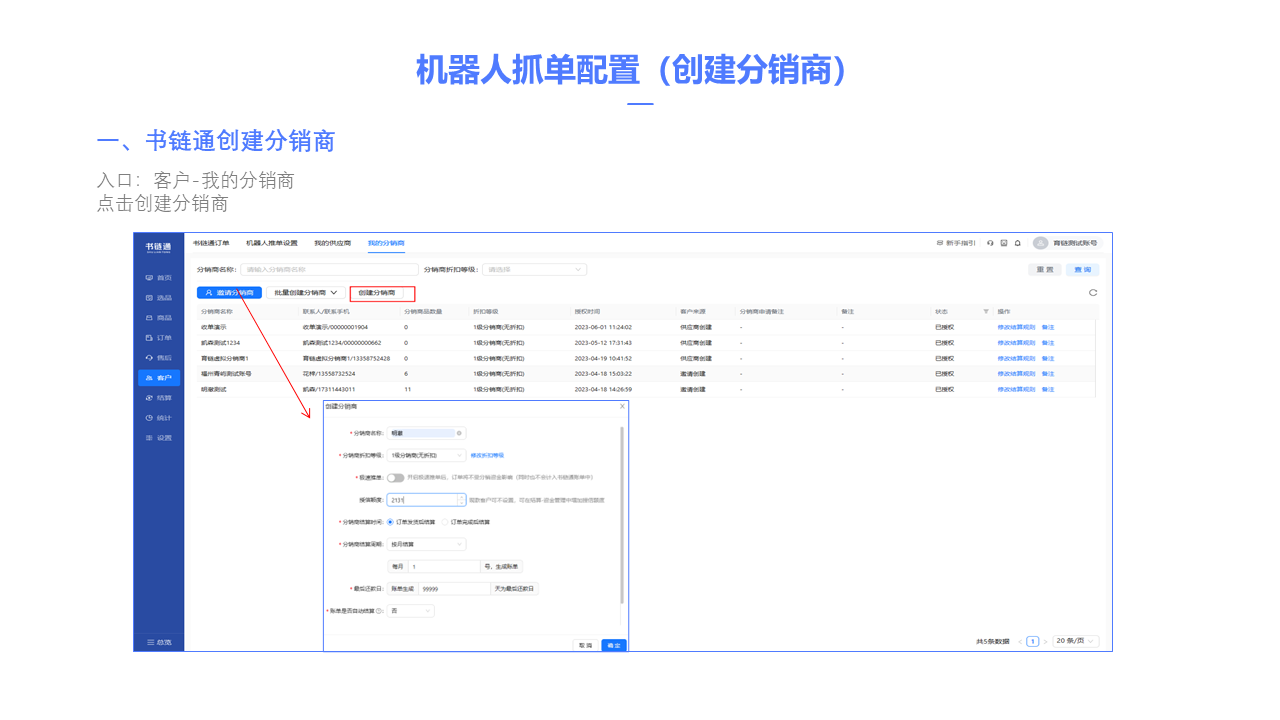Viewport: 1280px width, 720px height.
Task: Open the 状态 column filter icon
Action: pos(986,312)
